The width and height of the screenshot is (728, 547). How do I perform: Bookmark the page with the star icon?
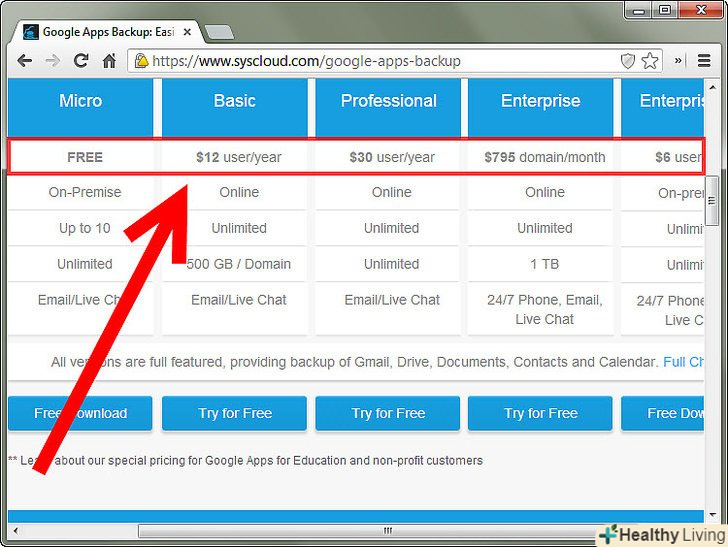(650, 61)
